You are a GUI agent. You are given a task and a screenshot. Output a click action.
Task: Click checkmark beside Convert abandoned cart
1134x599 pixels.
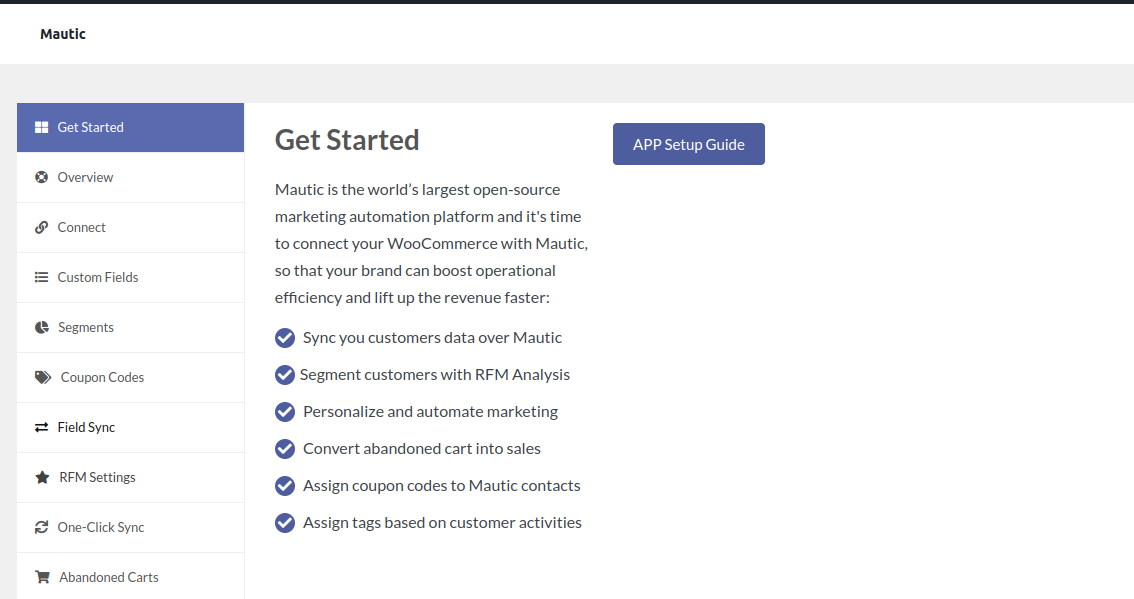[x=285, y=449]
